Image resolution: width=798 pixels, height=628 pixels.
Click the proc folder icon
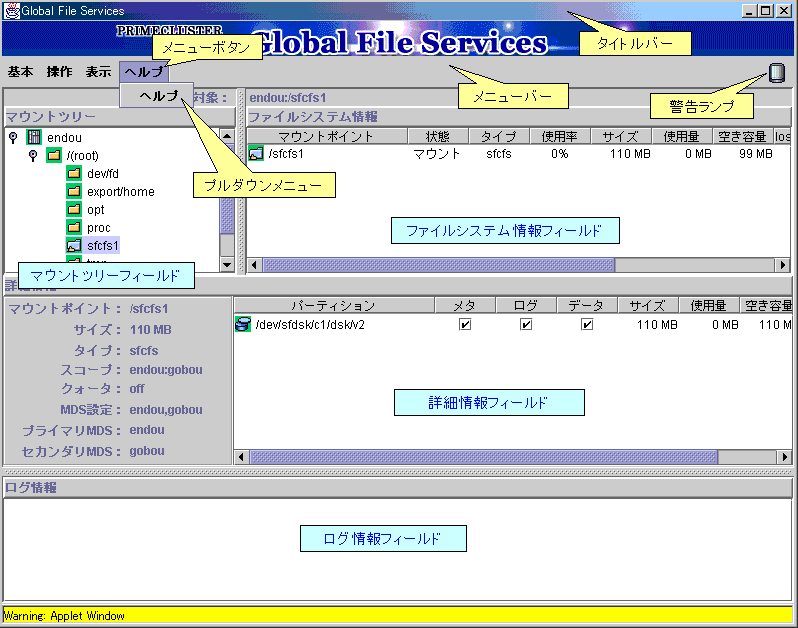point(74,227)
